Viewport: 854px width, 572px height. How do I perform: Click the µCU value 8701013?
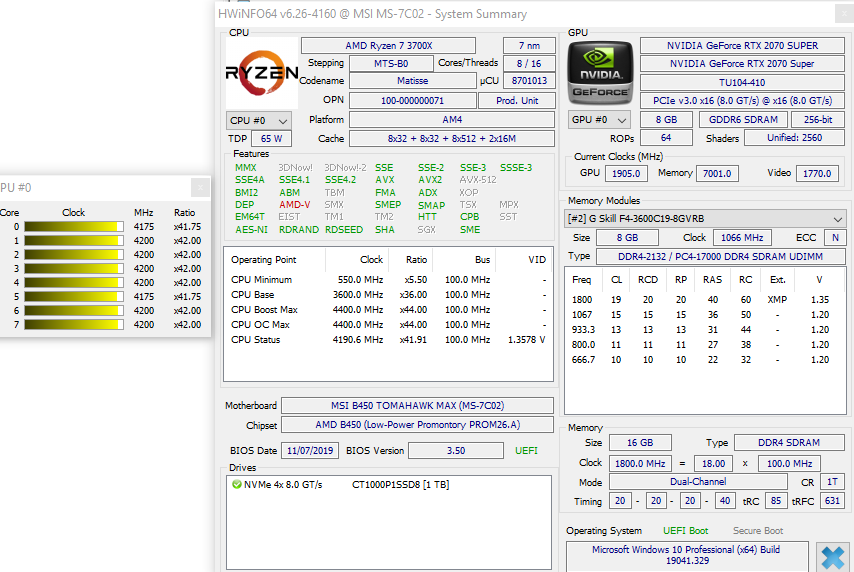tap(529, 81)
